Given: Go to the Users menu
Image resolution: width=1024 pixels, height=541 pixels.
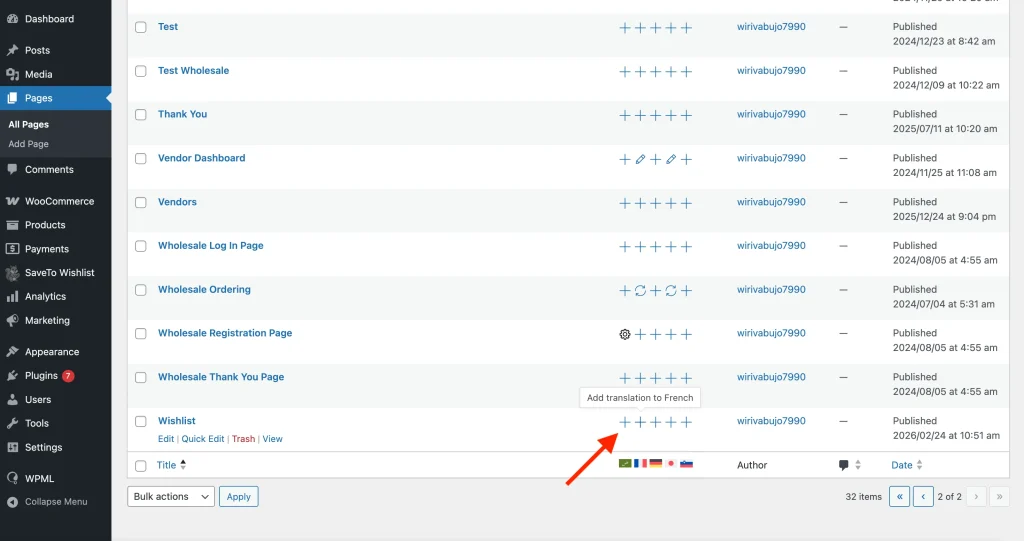Looking at the screenshot, I should [x=38, y=399].
